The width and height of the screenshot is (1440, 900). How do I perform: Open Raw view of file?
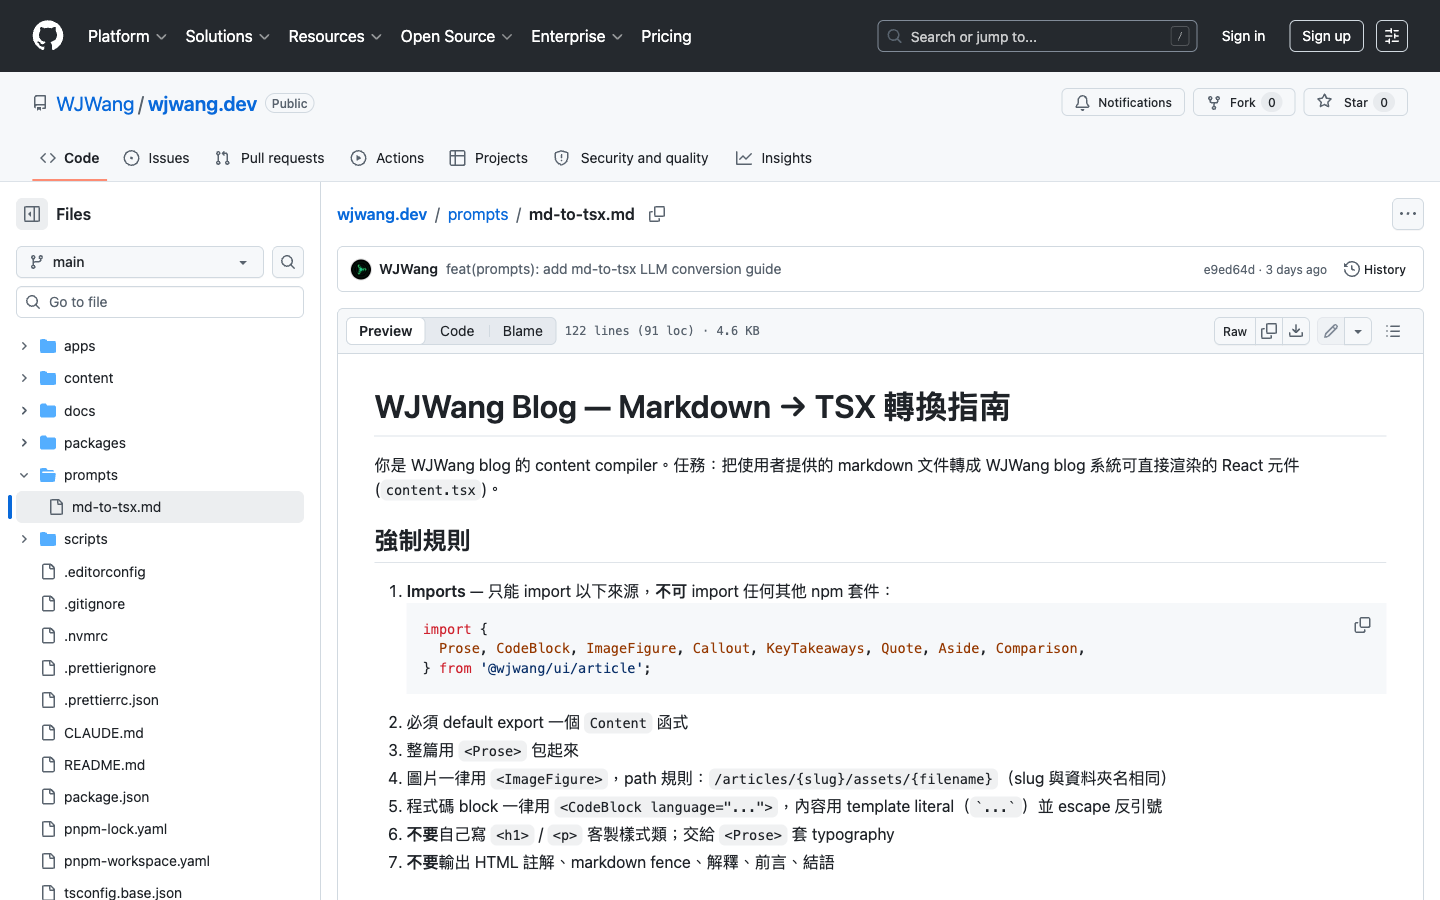(x=1235, y=331)
